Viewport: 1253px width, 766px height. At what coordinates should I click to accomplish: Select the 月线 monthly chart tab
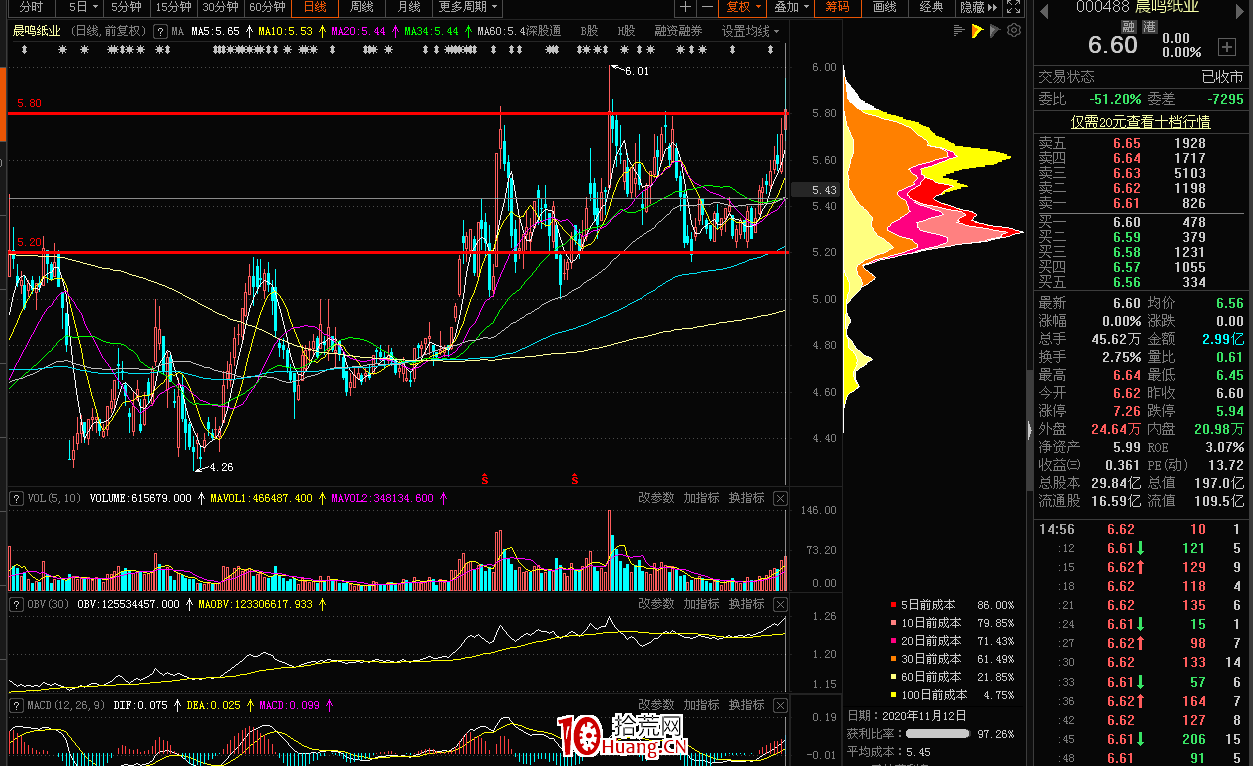(x=409, y=7)
